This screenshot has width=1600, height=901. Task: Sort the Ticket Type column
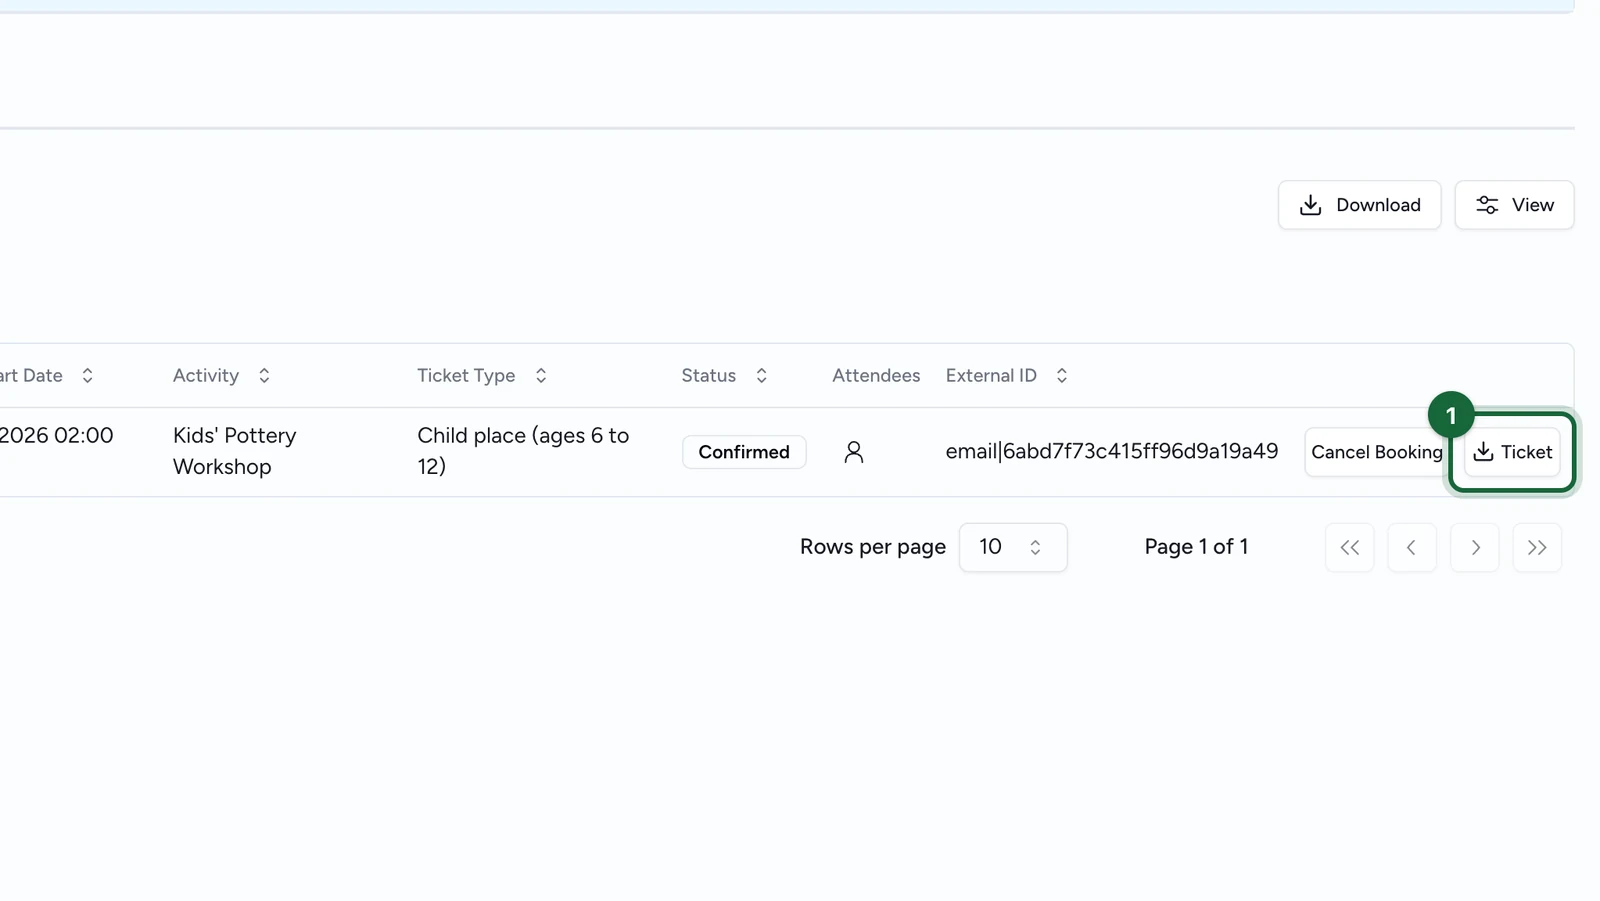click(482, 376)
